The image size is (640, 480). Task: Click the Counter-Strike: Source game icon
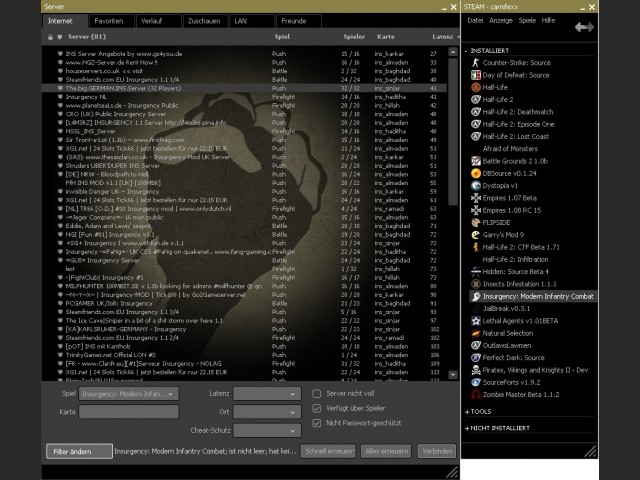click(x=476, y=62)
